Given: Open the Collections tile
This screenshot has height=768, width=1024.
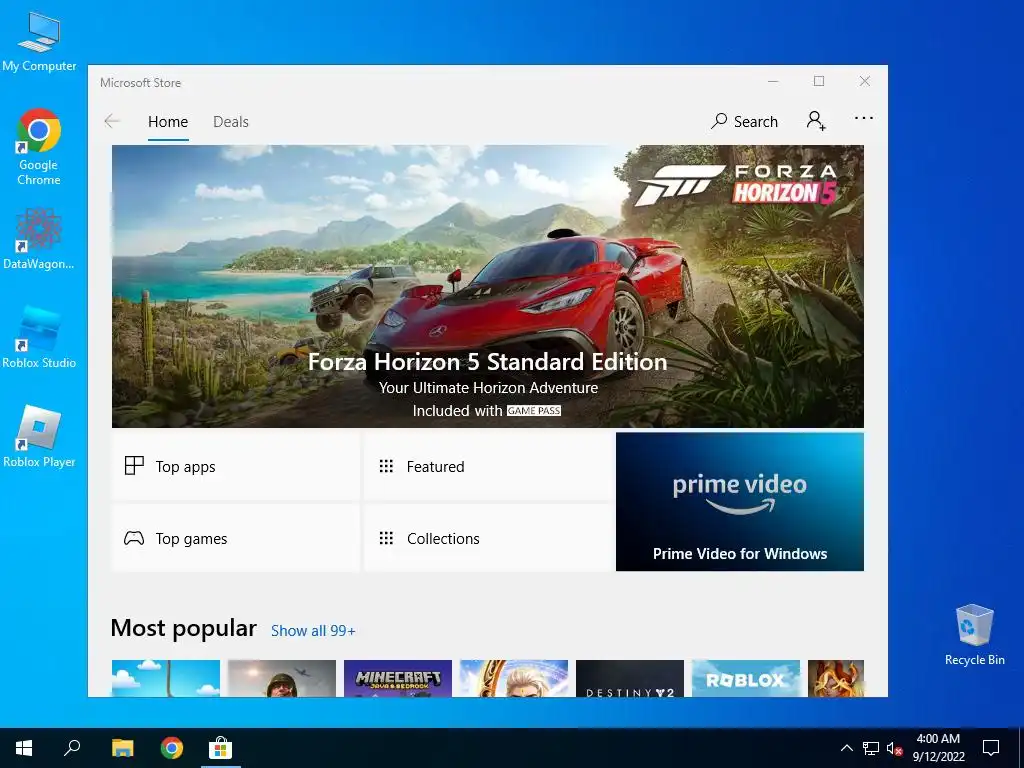Looking at the screenshot, I should tap(487, 538).
